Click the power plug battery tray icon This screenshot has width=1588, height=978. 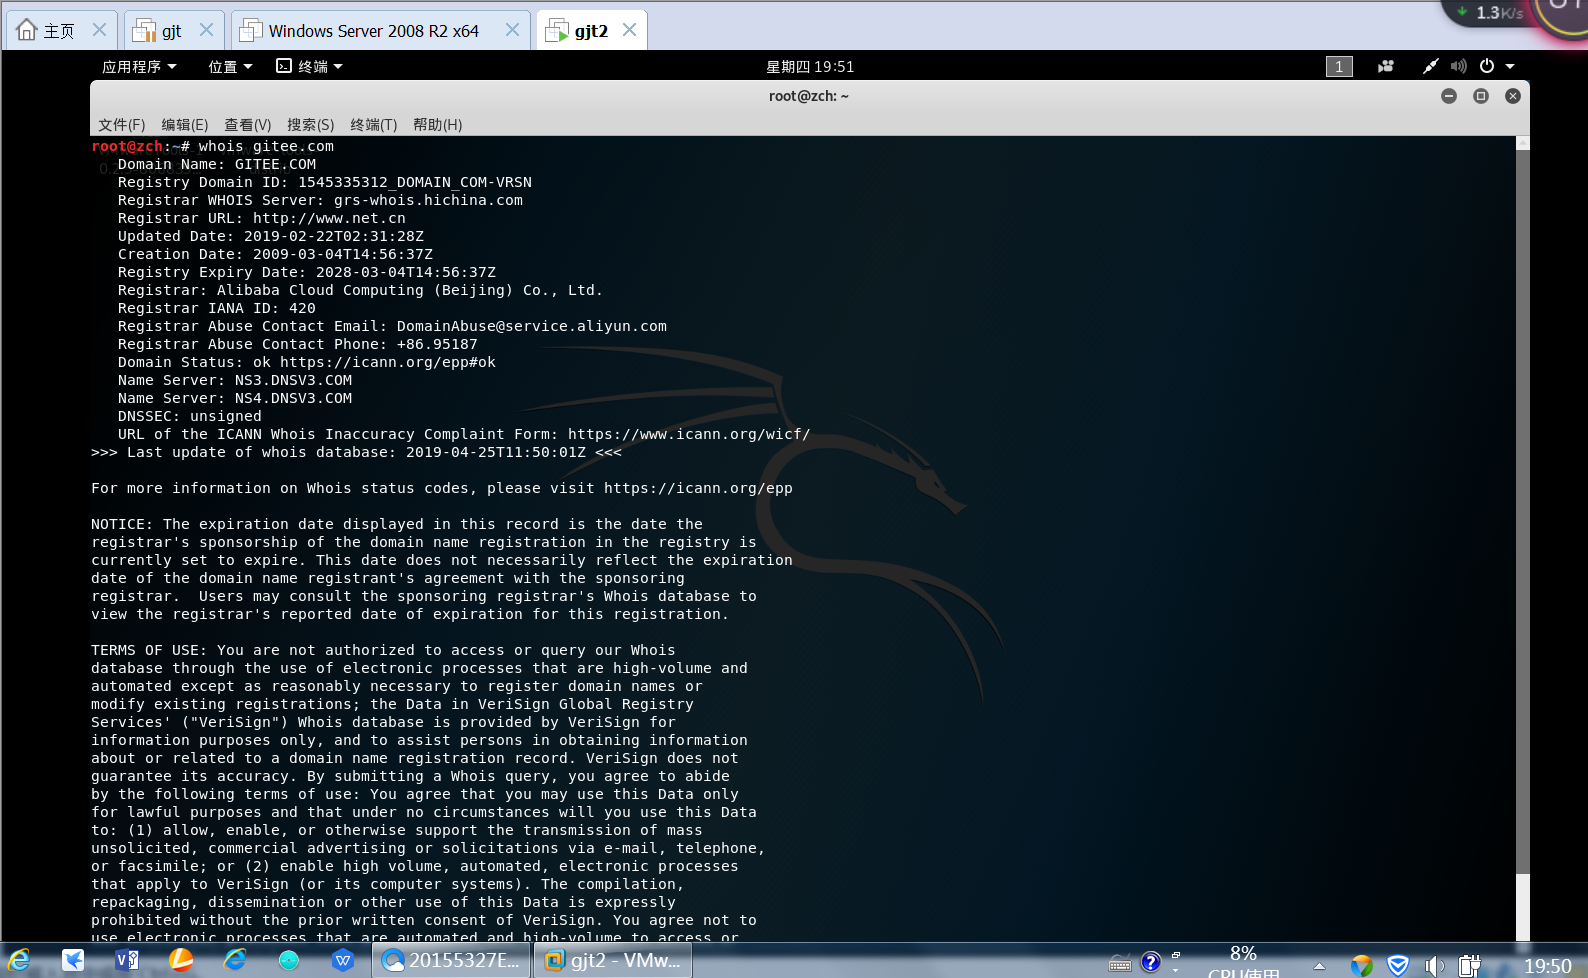[1469, 966]
